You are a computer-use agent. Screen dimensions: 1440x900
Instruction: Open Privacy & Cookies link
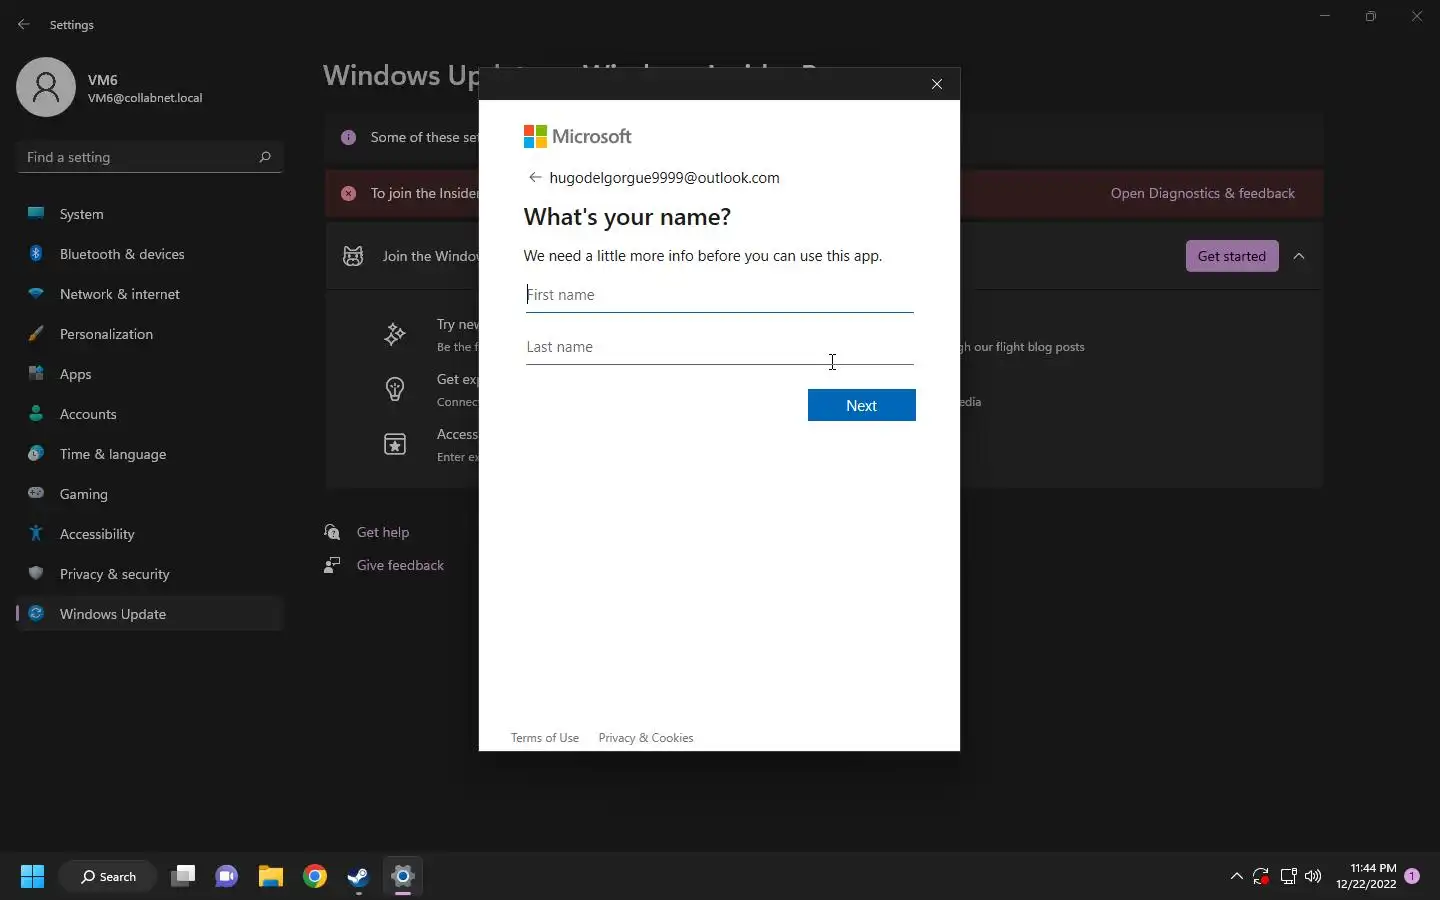646,738
